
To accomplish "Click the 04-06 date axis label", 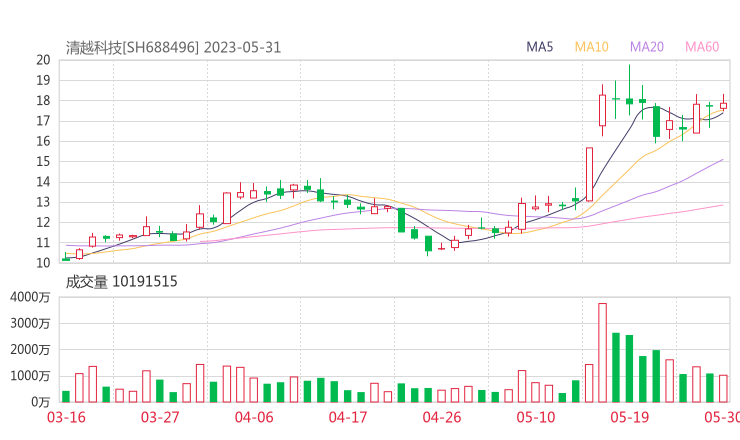I will pyautogui.click(x=254, y=417).
